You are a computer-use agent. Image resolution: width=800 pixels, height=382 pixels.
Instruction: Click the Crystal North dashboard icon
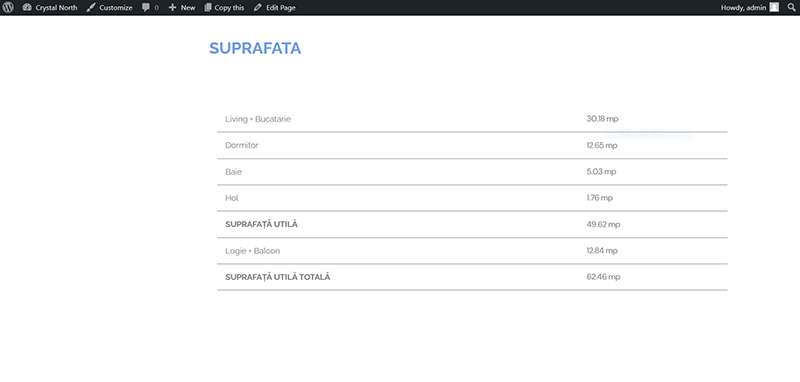[27, 8]
